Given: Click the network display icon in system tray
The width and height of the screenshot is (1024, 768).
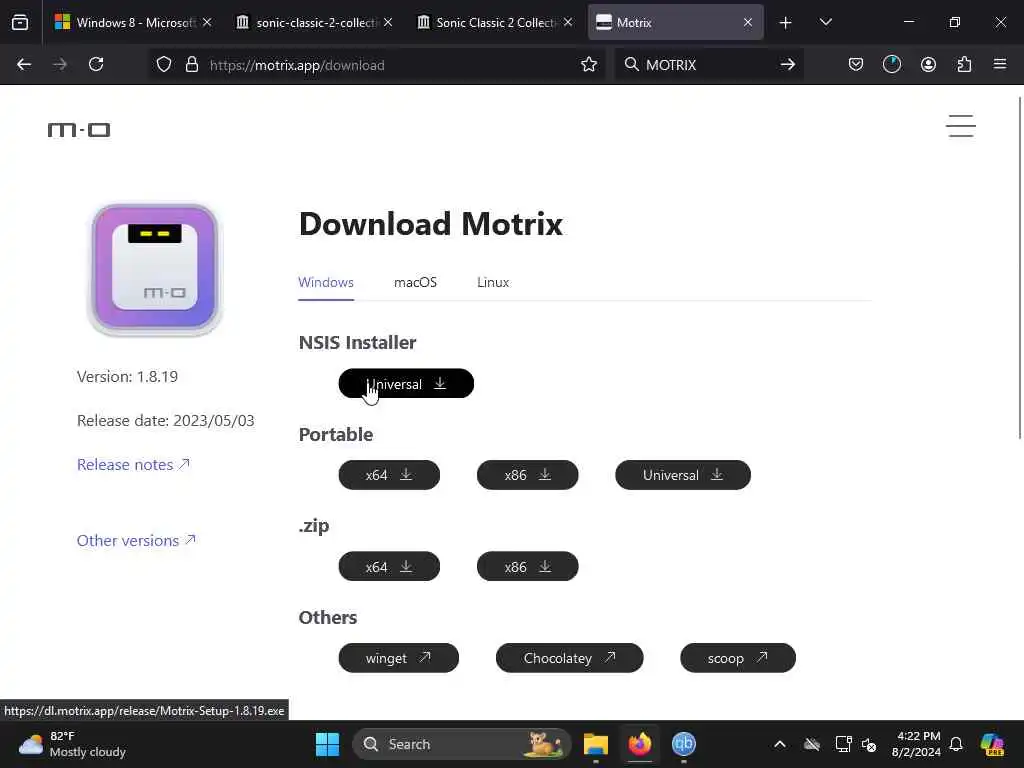Looking at the screenshot, I should pyautogui.click(x=843, y=744).
